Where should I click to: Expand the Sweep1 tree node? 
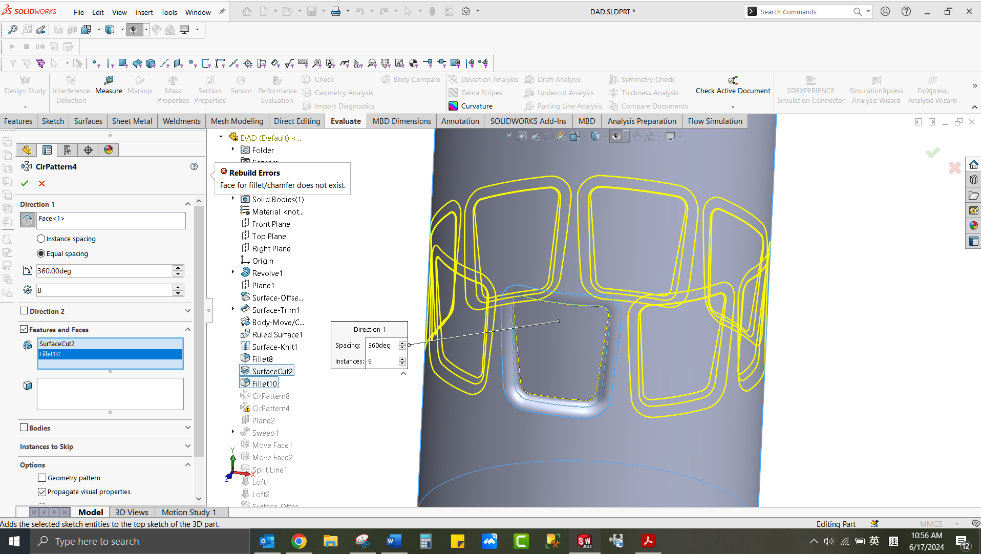[x=233, y=432]
